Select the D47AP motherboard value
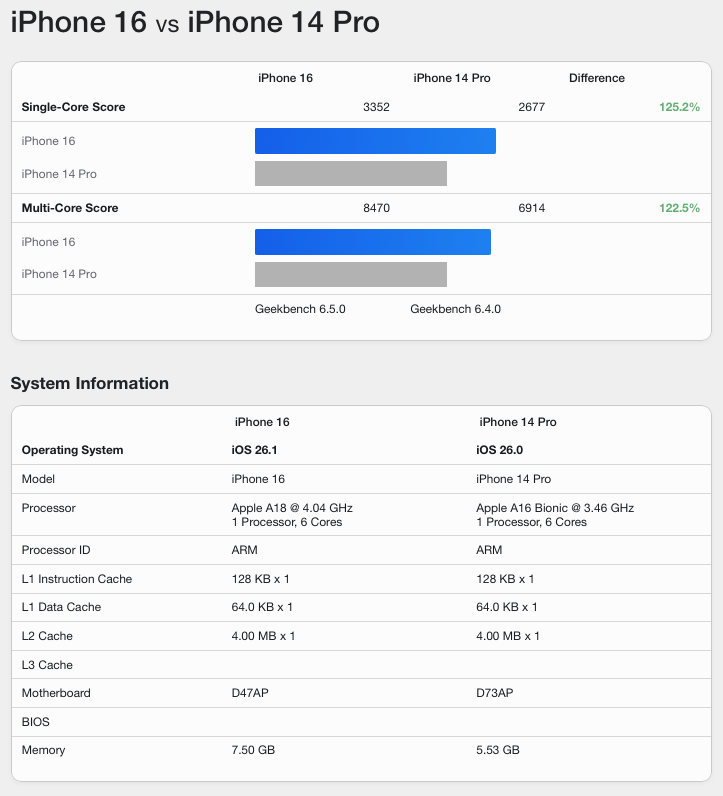This screenshot has width=723, height=796. point(251,693)
